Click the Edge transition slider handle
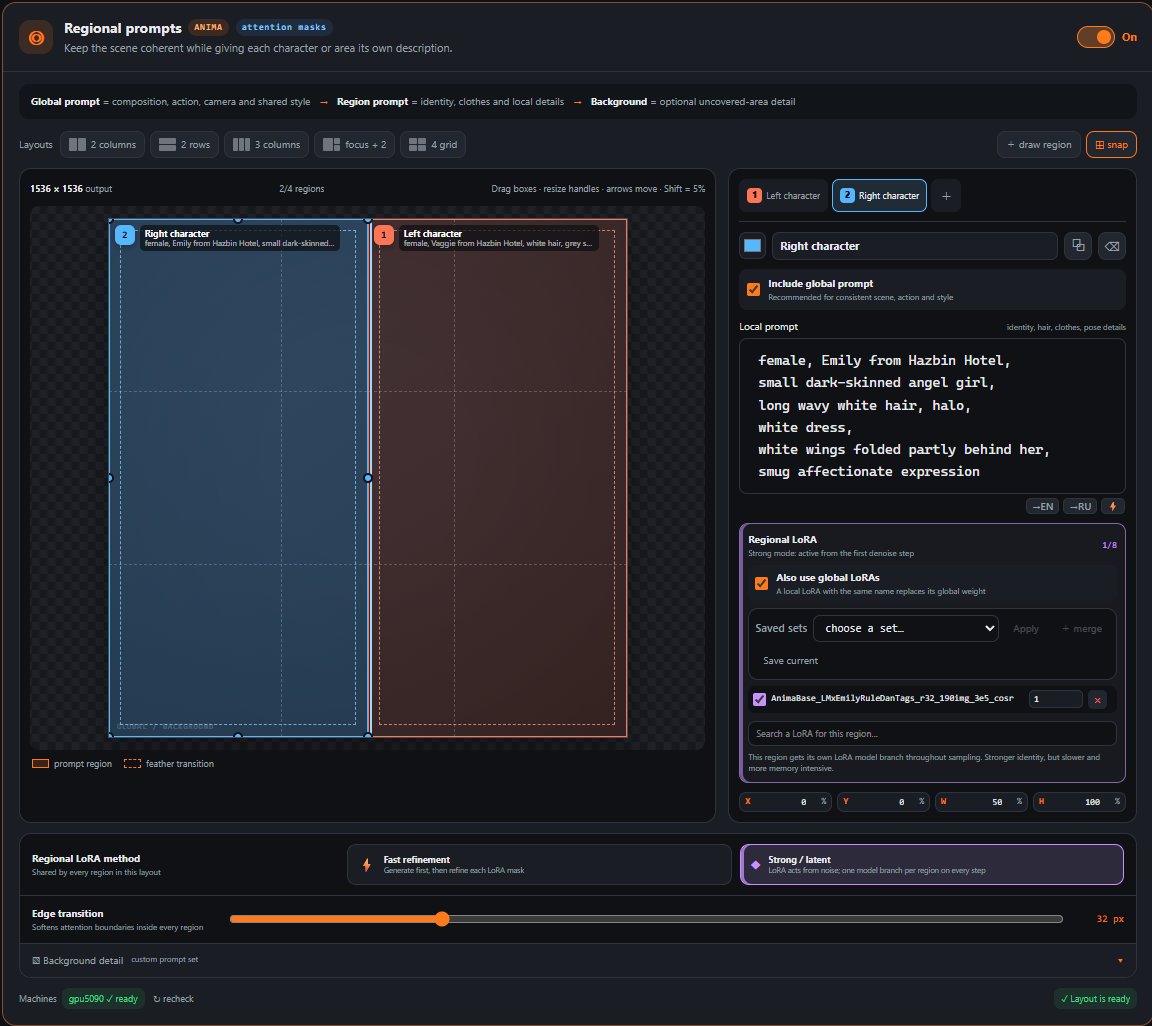The image size is (1152, 1026). tap(442, 919)
